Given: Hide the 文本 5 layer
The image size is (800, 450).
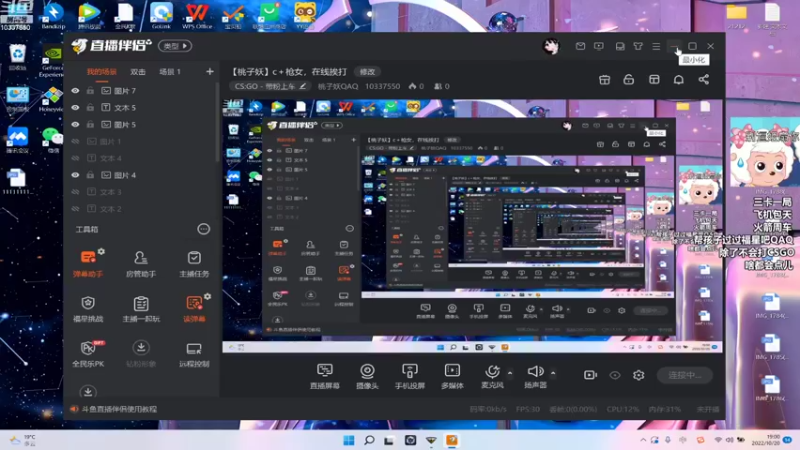Looking at the screenshot, I should (76, 108).
